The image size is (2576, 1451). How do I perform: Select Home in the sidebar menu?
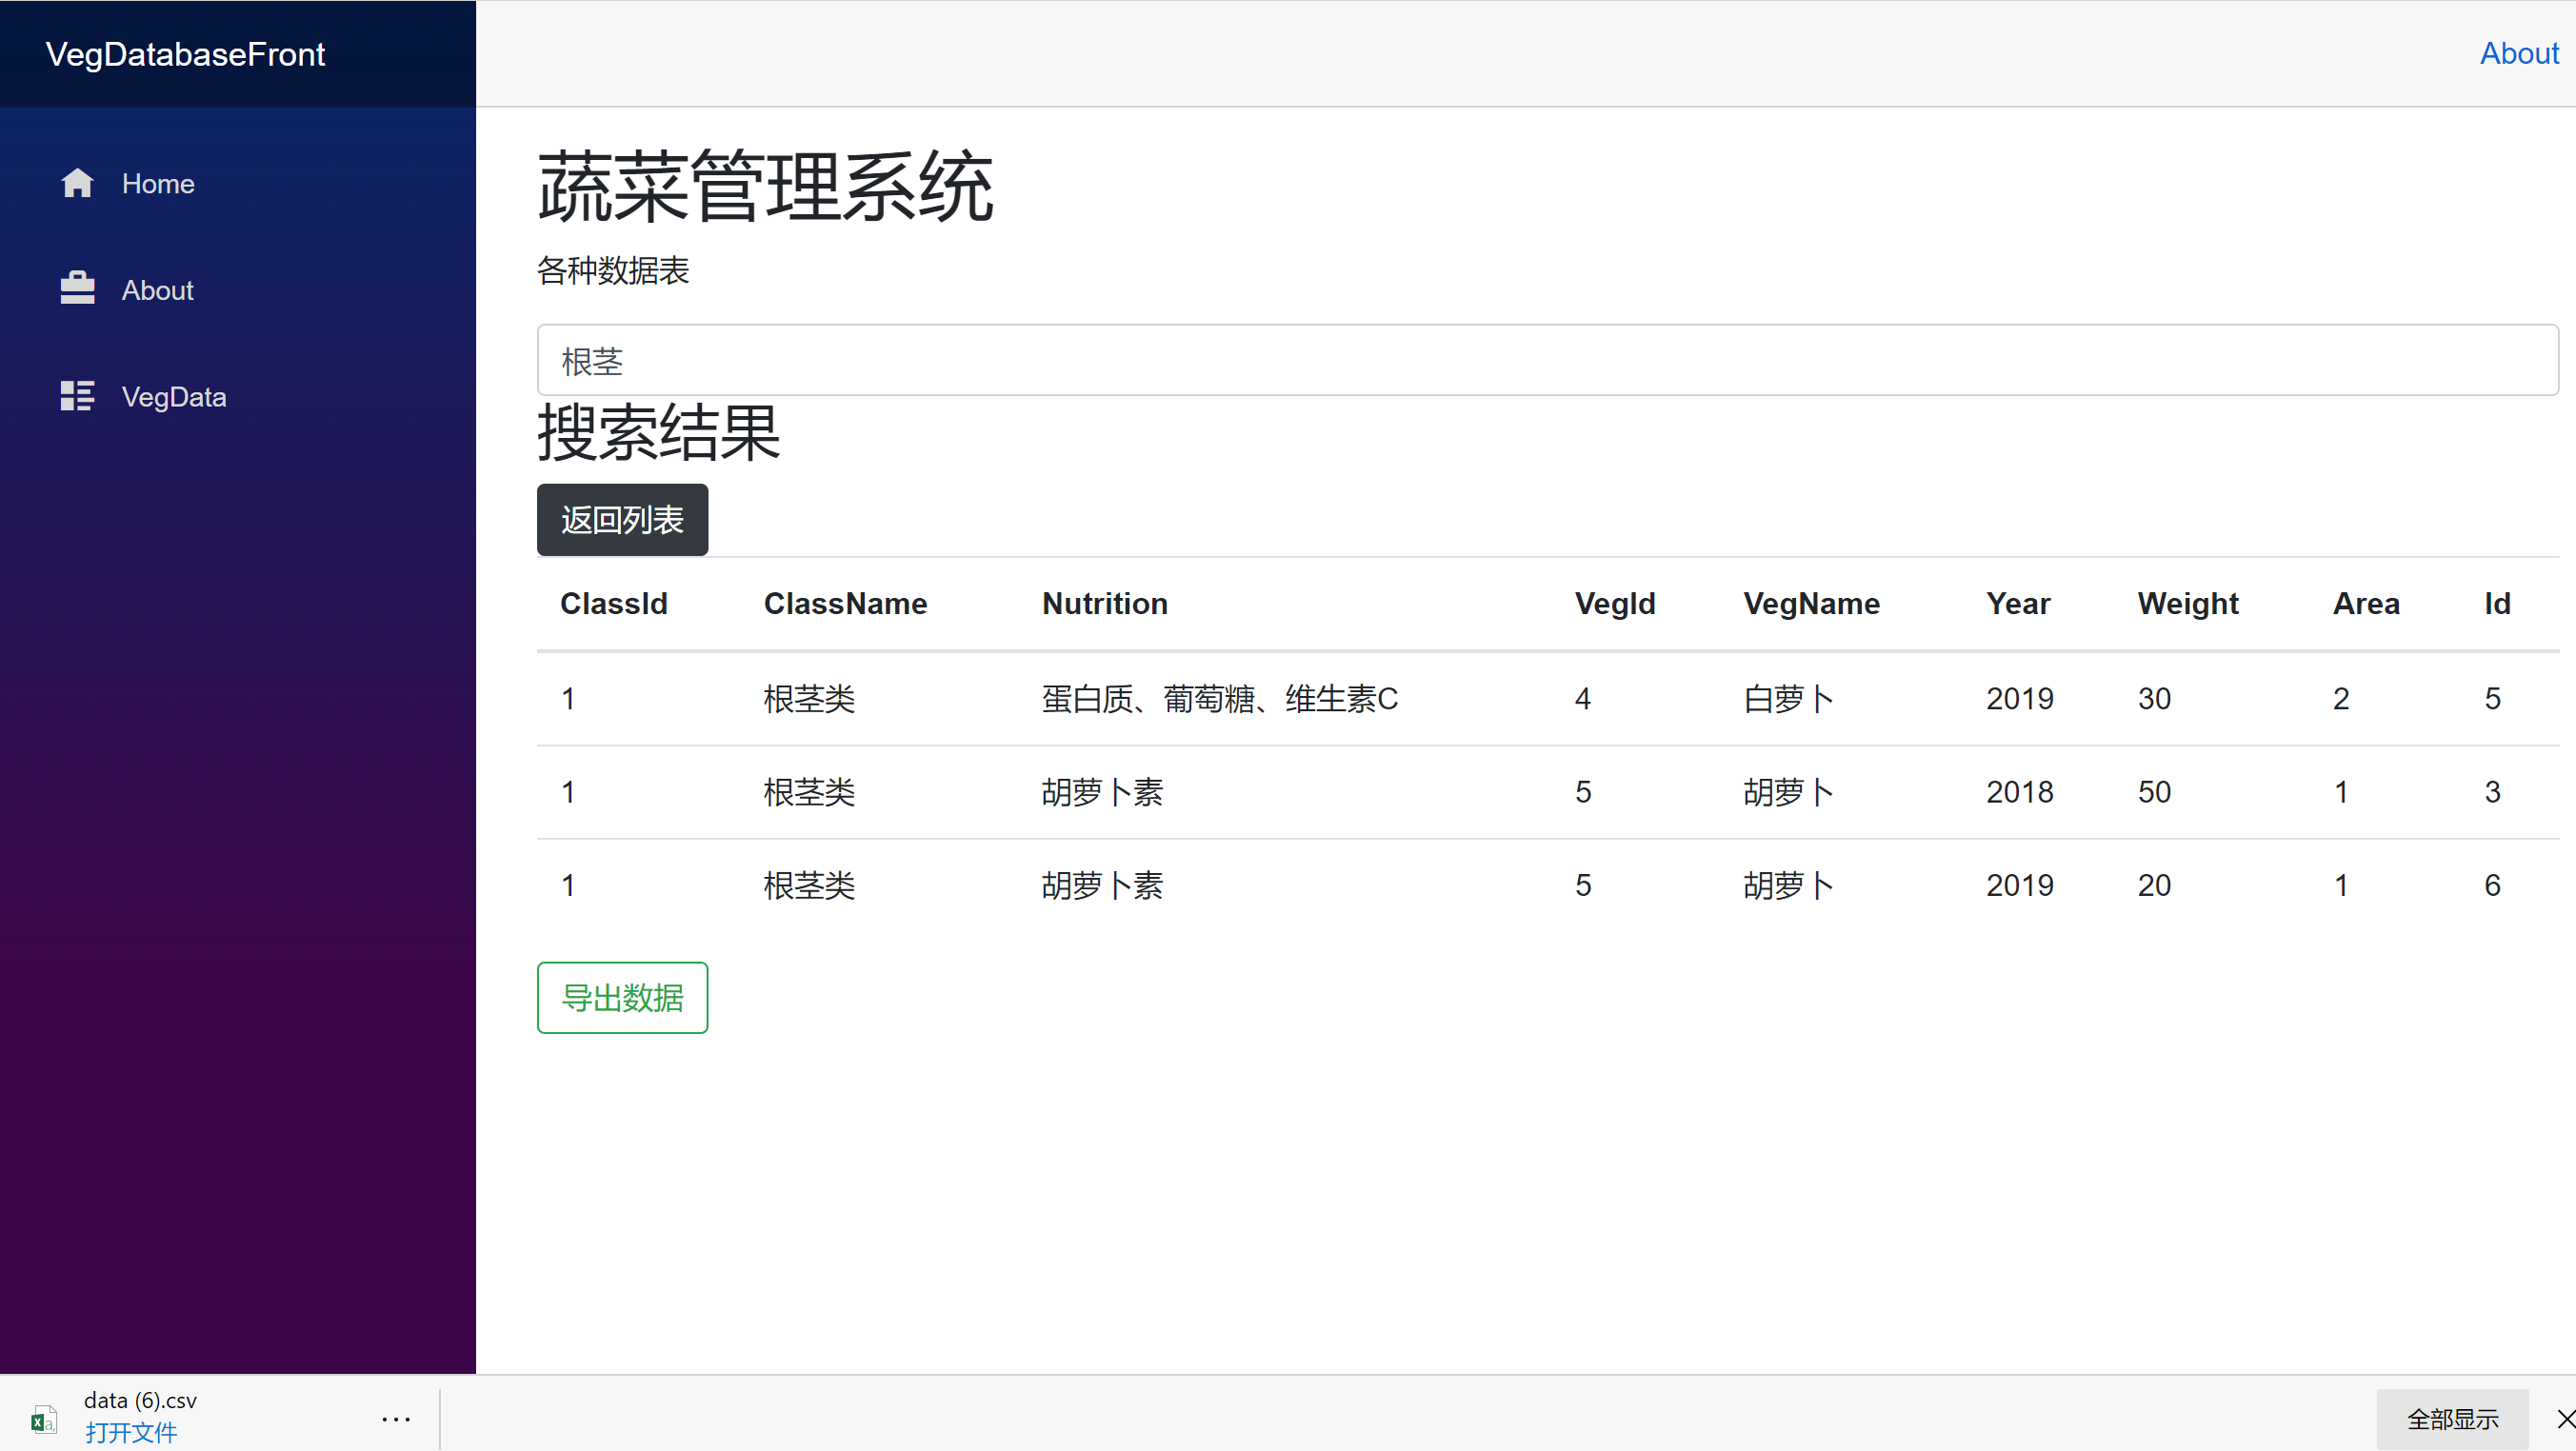[x=158, y=183]
